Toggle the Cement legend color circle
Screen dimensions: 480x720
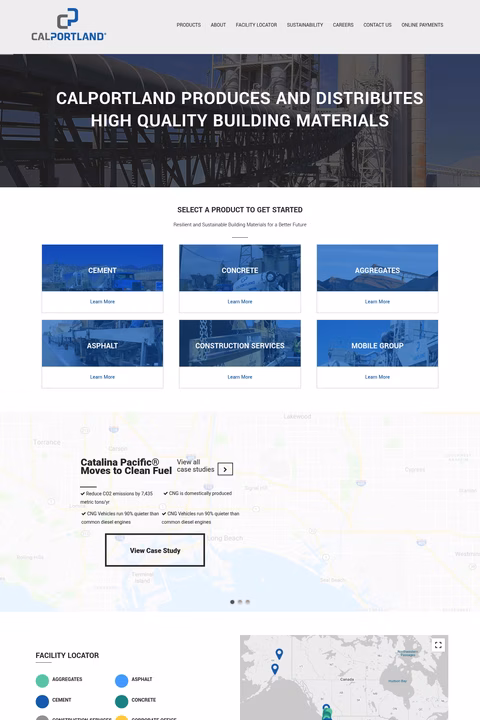42,701
